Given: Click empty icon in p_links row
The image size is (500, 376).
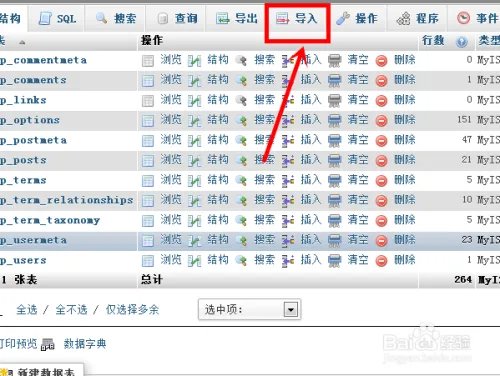Looking at the screenshot, I should (334, 101).
